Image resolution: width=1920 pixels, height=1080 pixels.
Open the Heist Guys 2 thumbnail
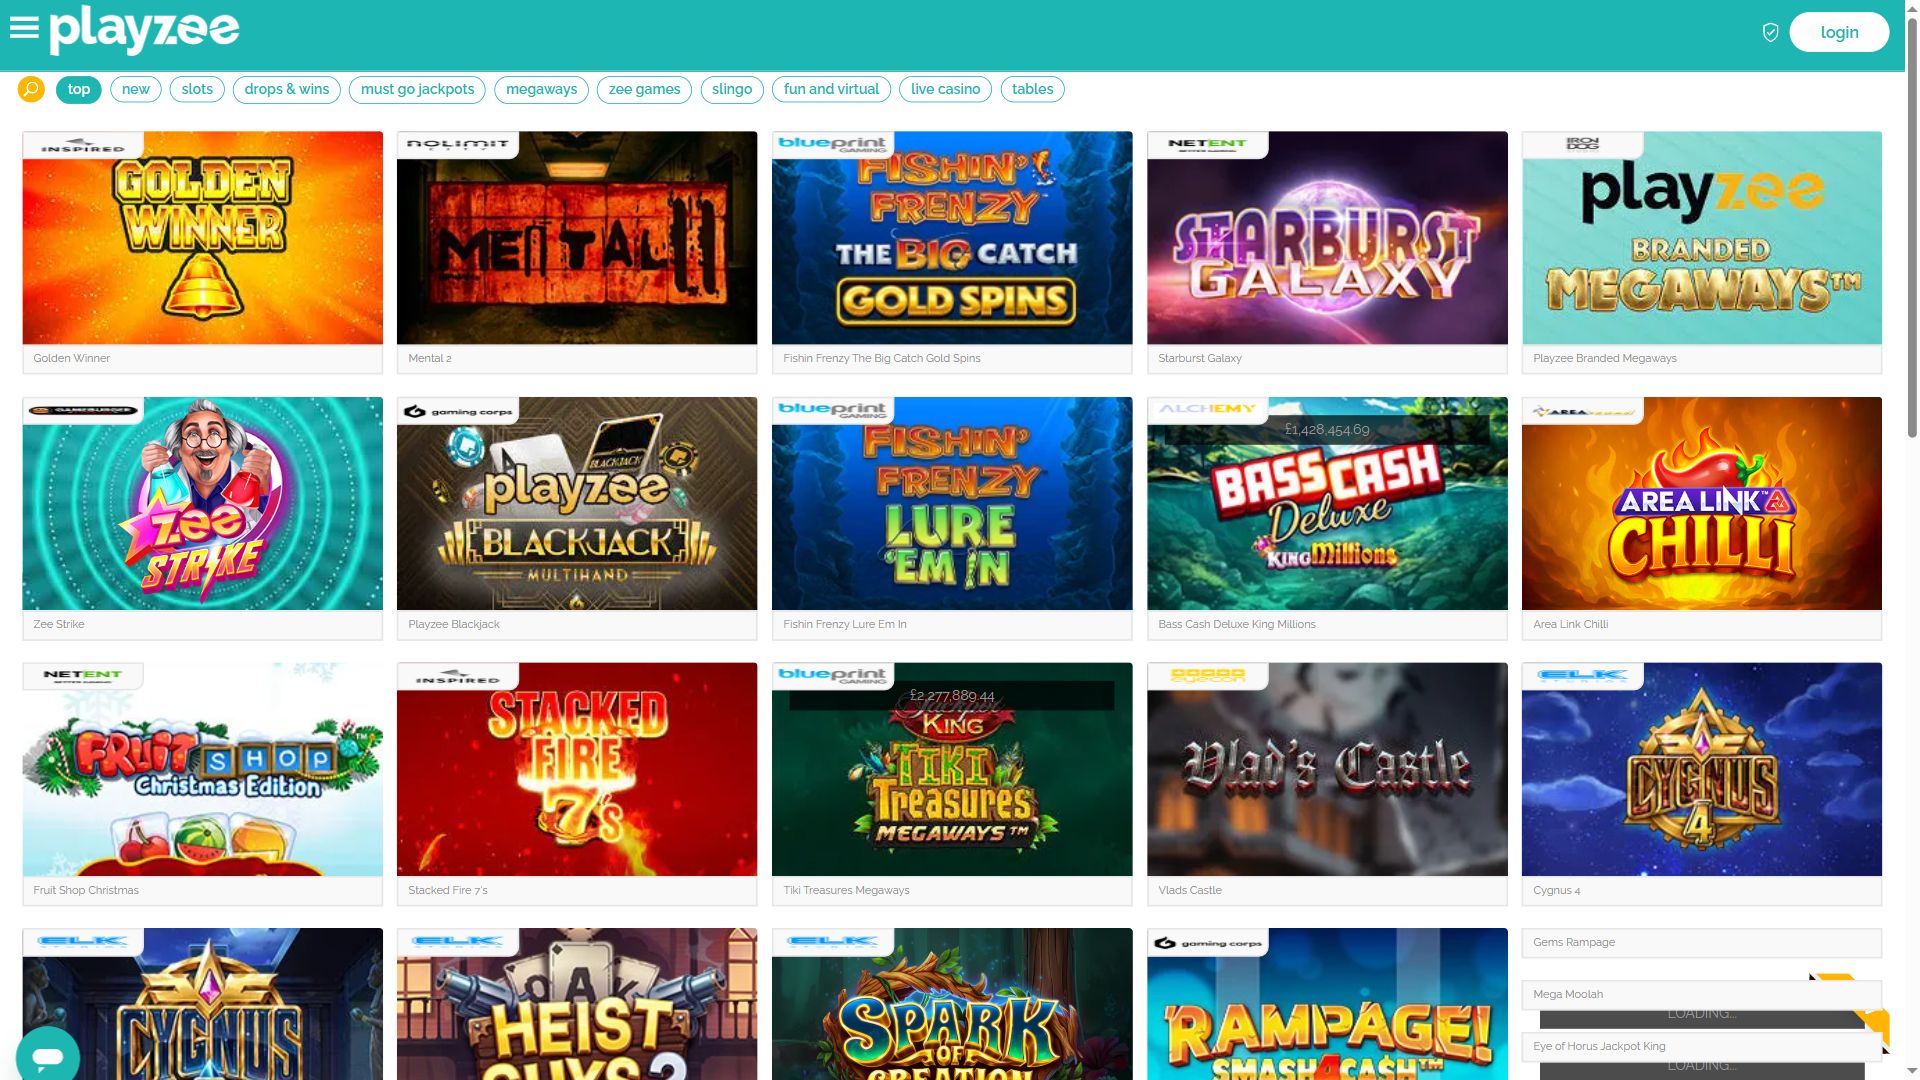pos(577,1004)
